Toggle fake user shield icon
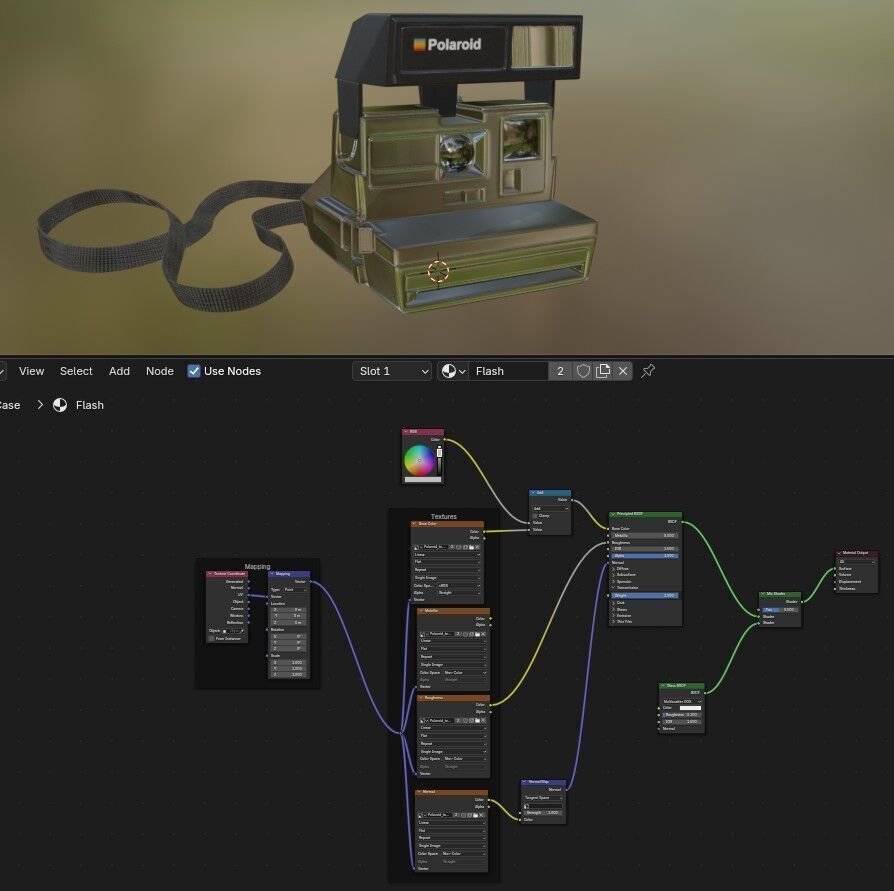This screenshot has width=894, height=891. (583, 371)
